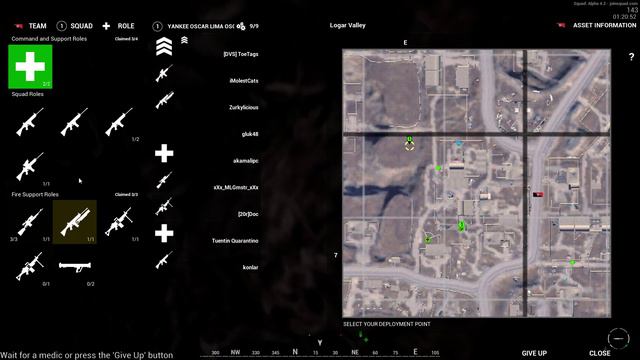The height and width of the screenshot is (360, 640).
Task: Select player [DVS] ToeTags
Action: 241,54
